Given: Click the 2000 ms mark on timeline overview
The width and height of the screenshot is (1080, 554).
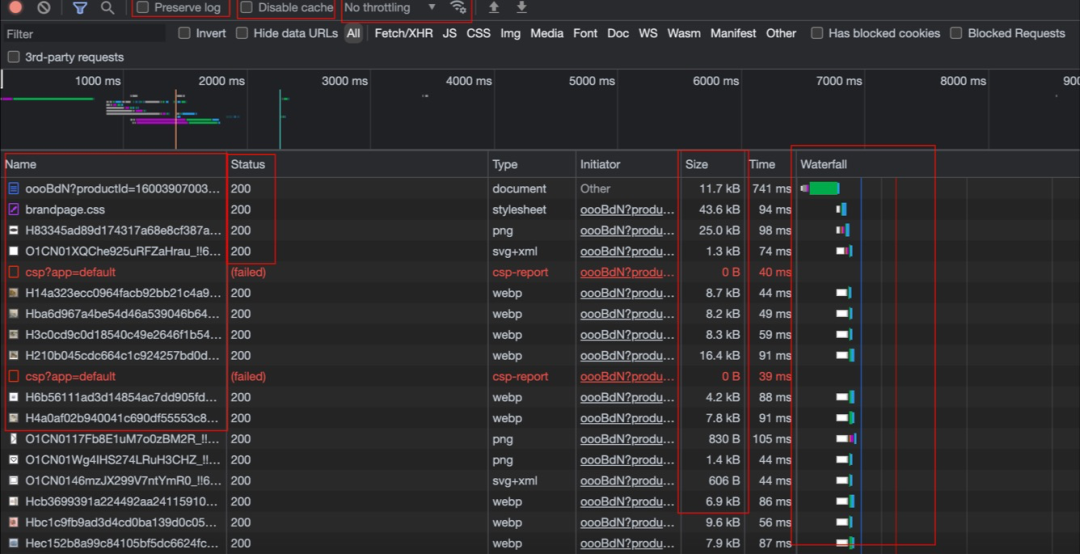Looking at the screenshot, I should pos(222,81).
